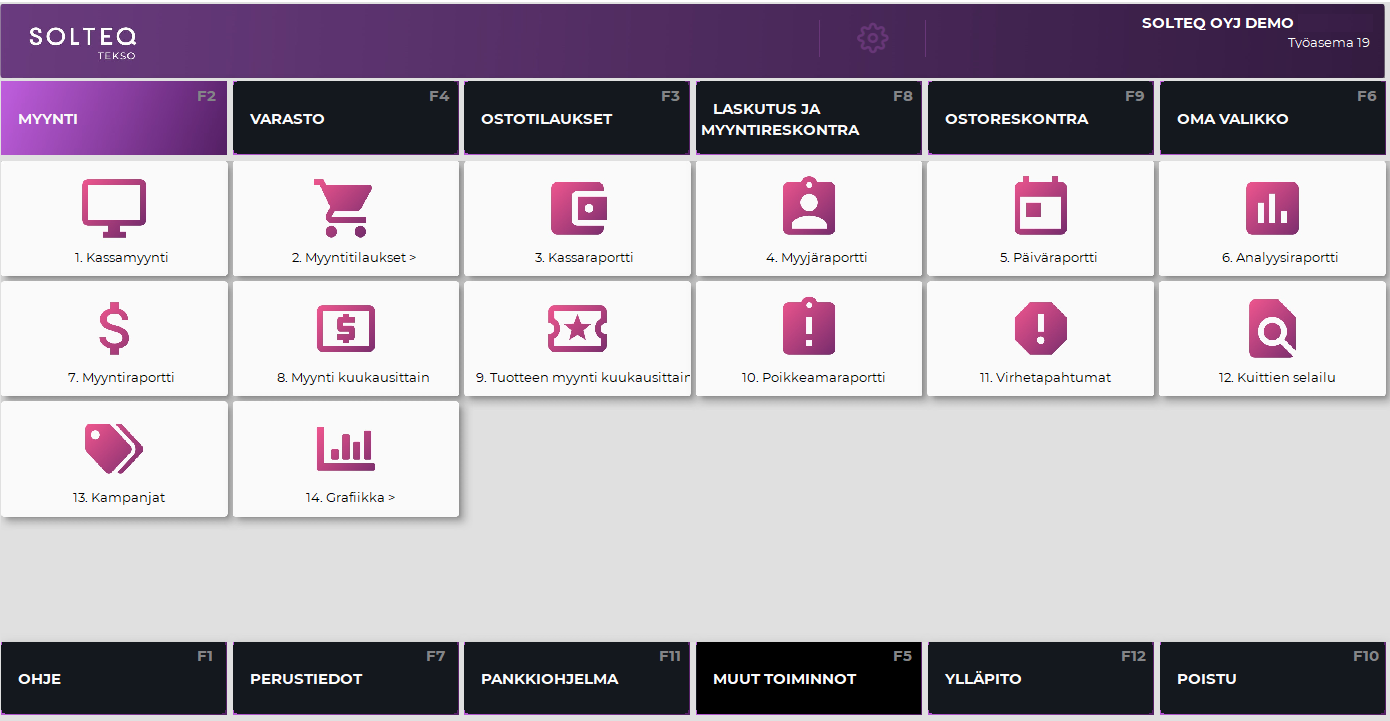Click the Kuittien selailu search icon
This screenshot has width=1390, height=721.
[1272, 328]
